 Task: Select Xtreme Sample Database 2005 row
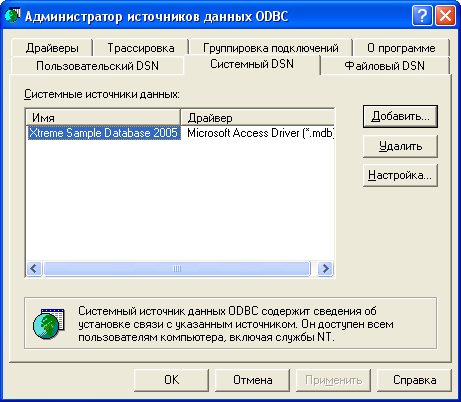pyautogui.click(x=180, y=133)
